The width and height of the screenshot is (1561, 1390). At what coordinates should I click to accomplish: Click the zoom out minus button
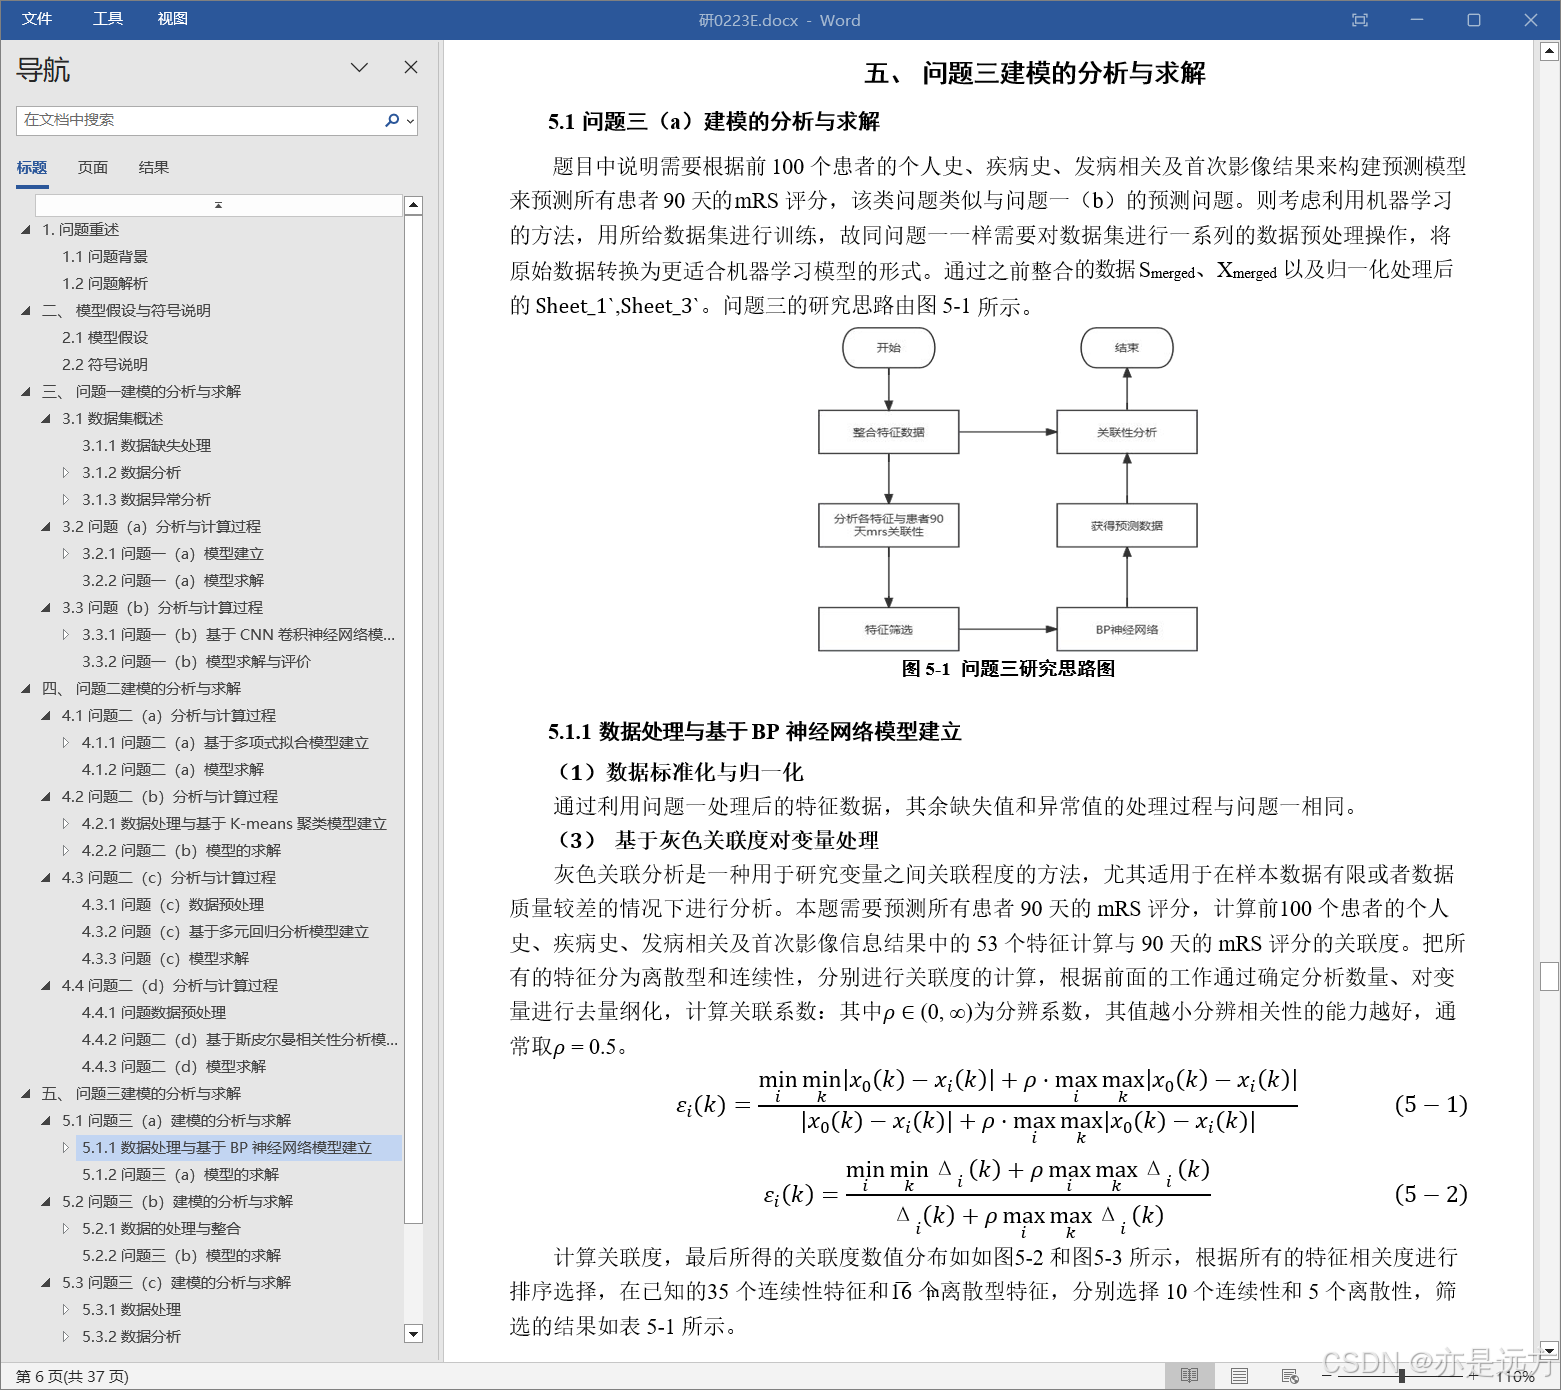click(1327, 1377)
